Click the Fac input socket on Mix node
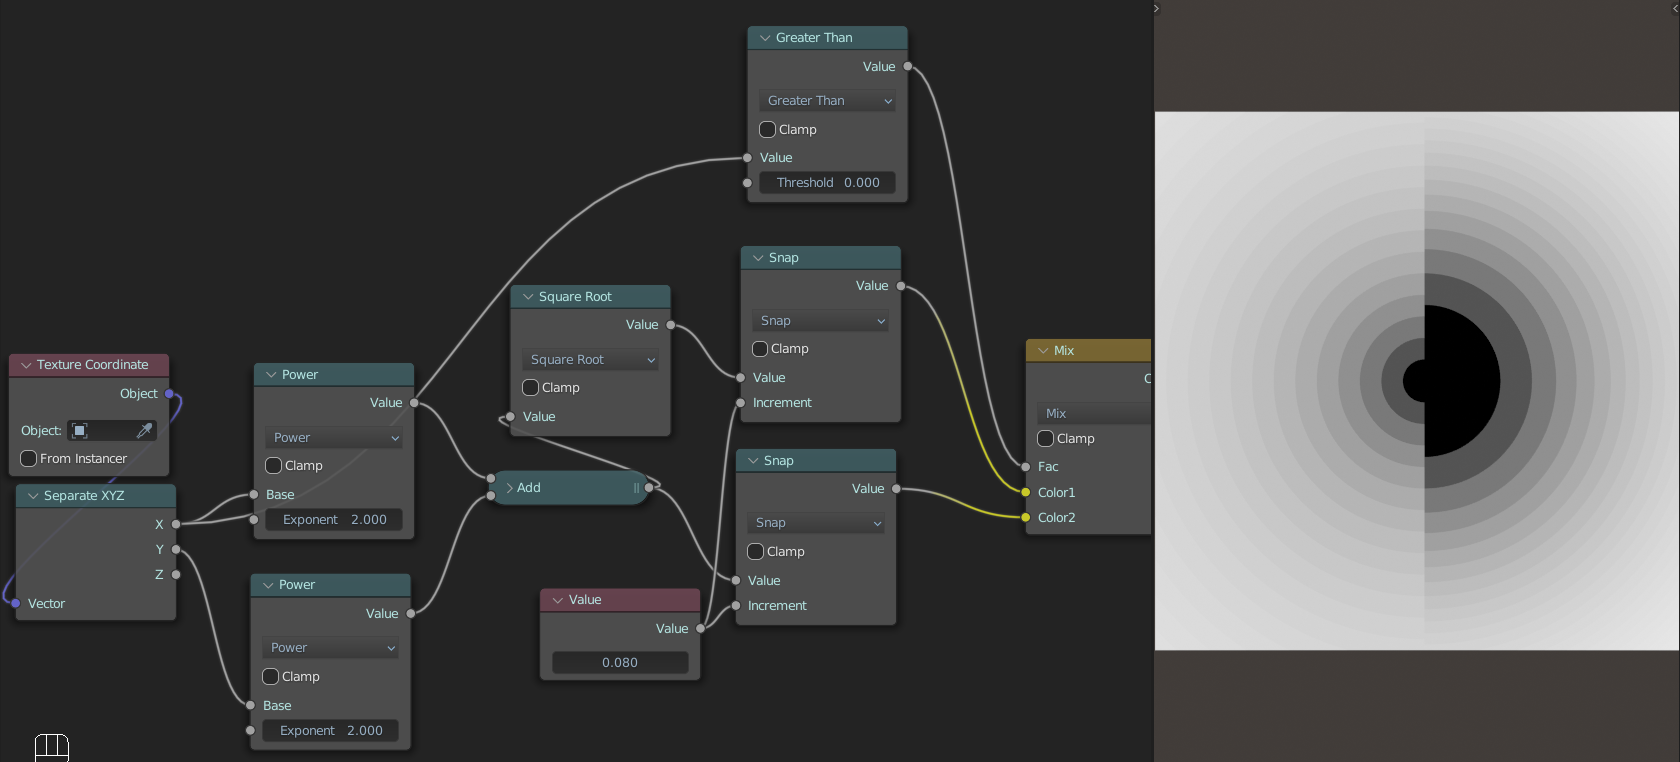The width and height of the screenshot is (1680, 762). pos(1026,467)
